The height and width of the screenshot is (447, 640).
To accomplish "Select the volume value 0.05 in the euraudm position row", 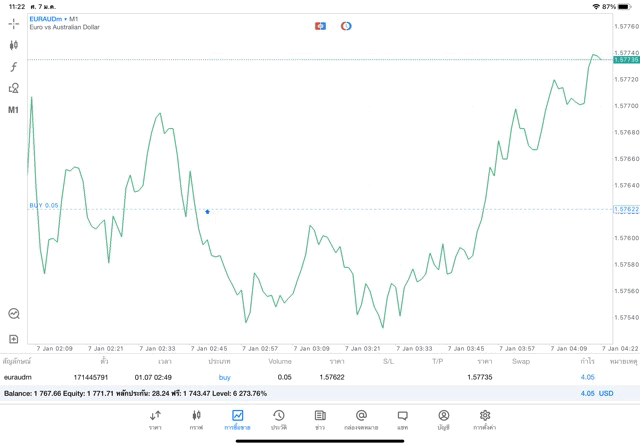I will click(284, 377).
